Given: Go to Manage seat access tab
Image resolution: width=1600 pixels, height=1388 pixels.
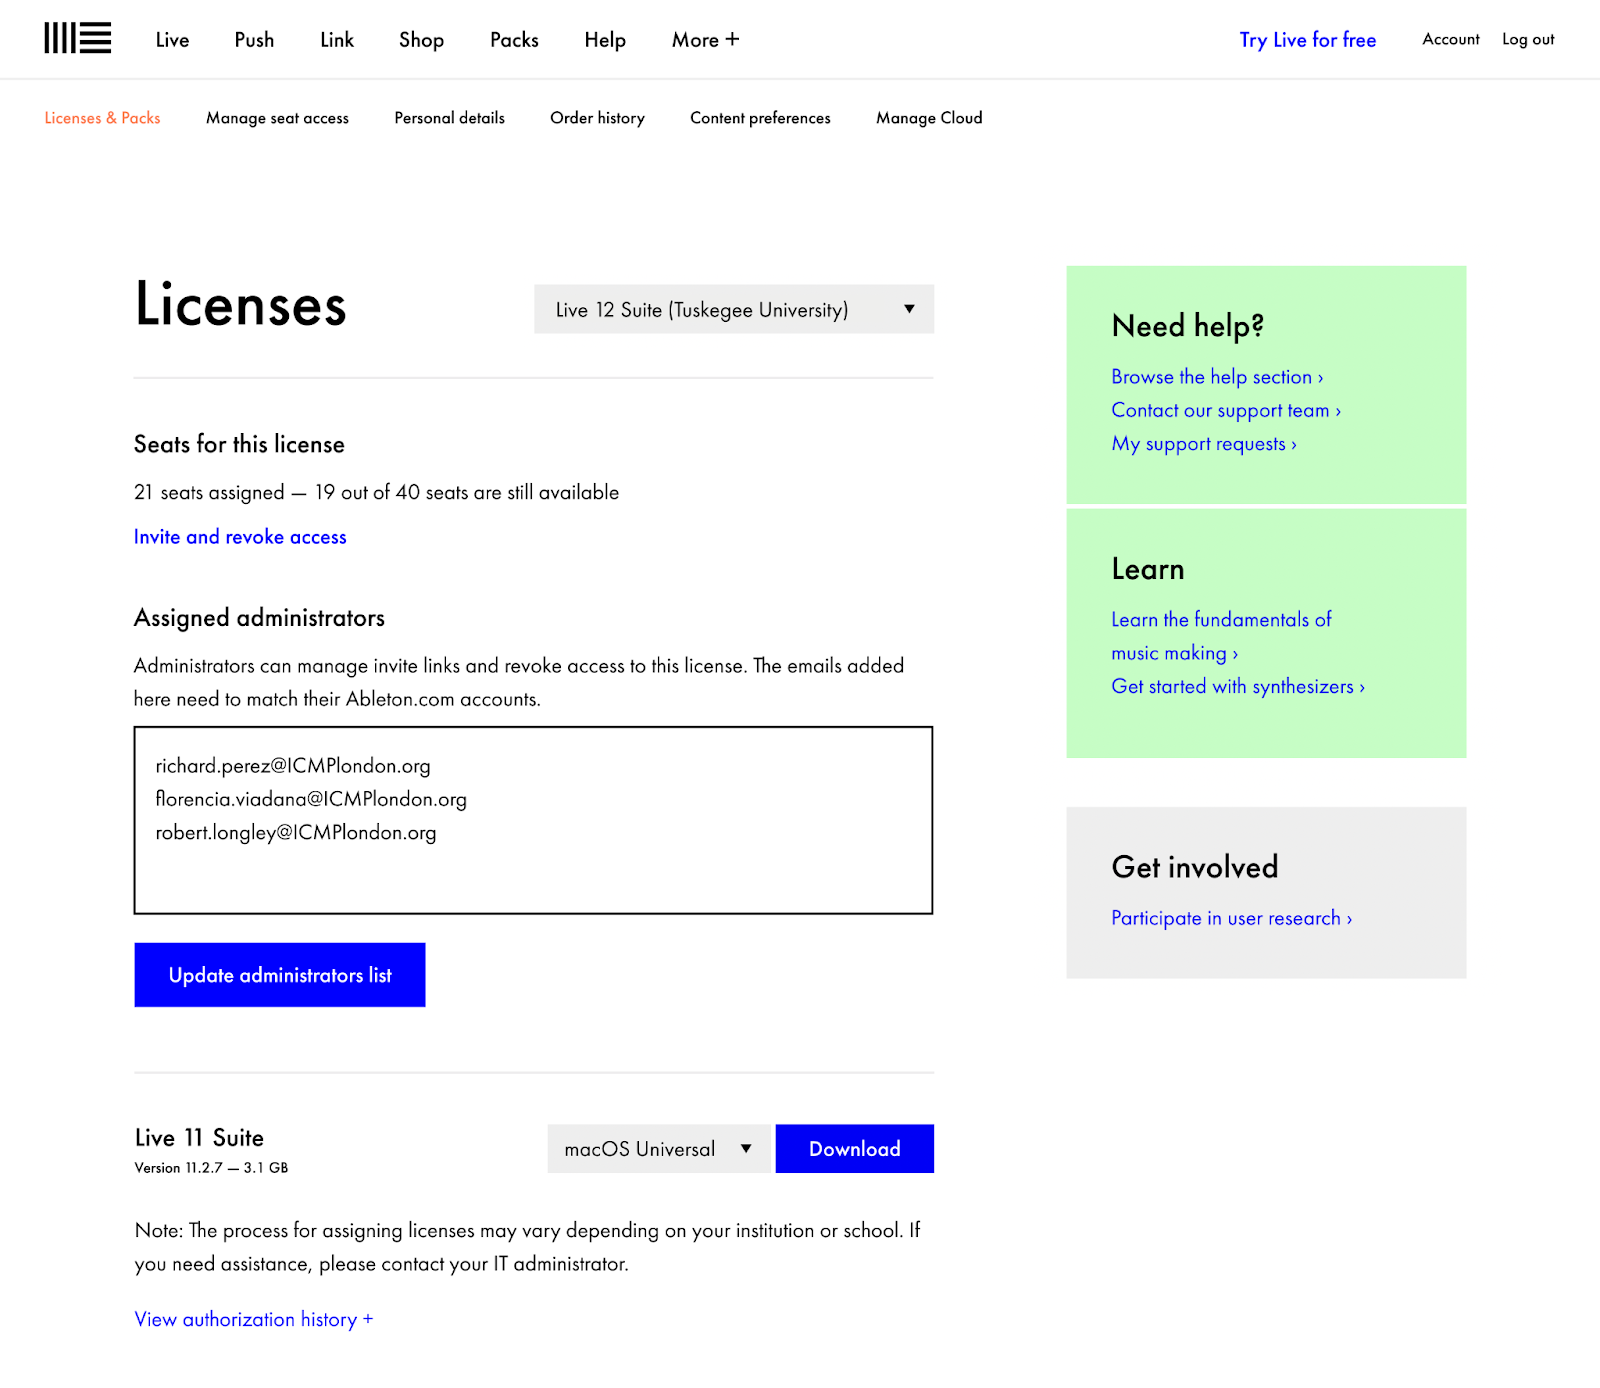Looking at the screenshot, I should click(277, 118).
